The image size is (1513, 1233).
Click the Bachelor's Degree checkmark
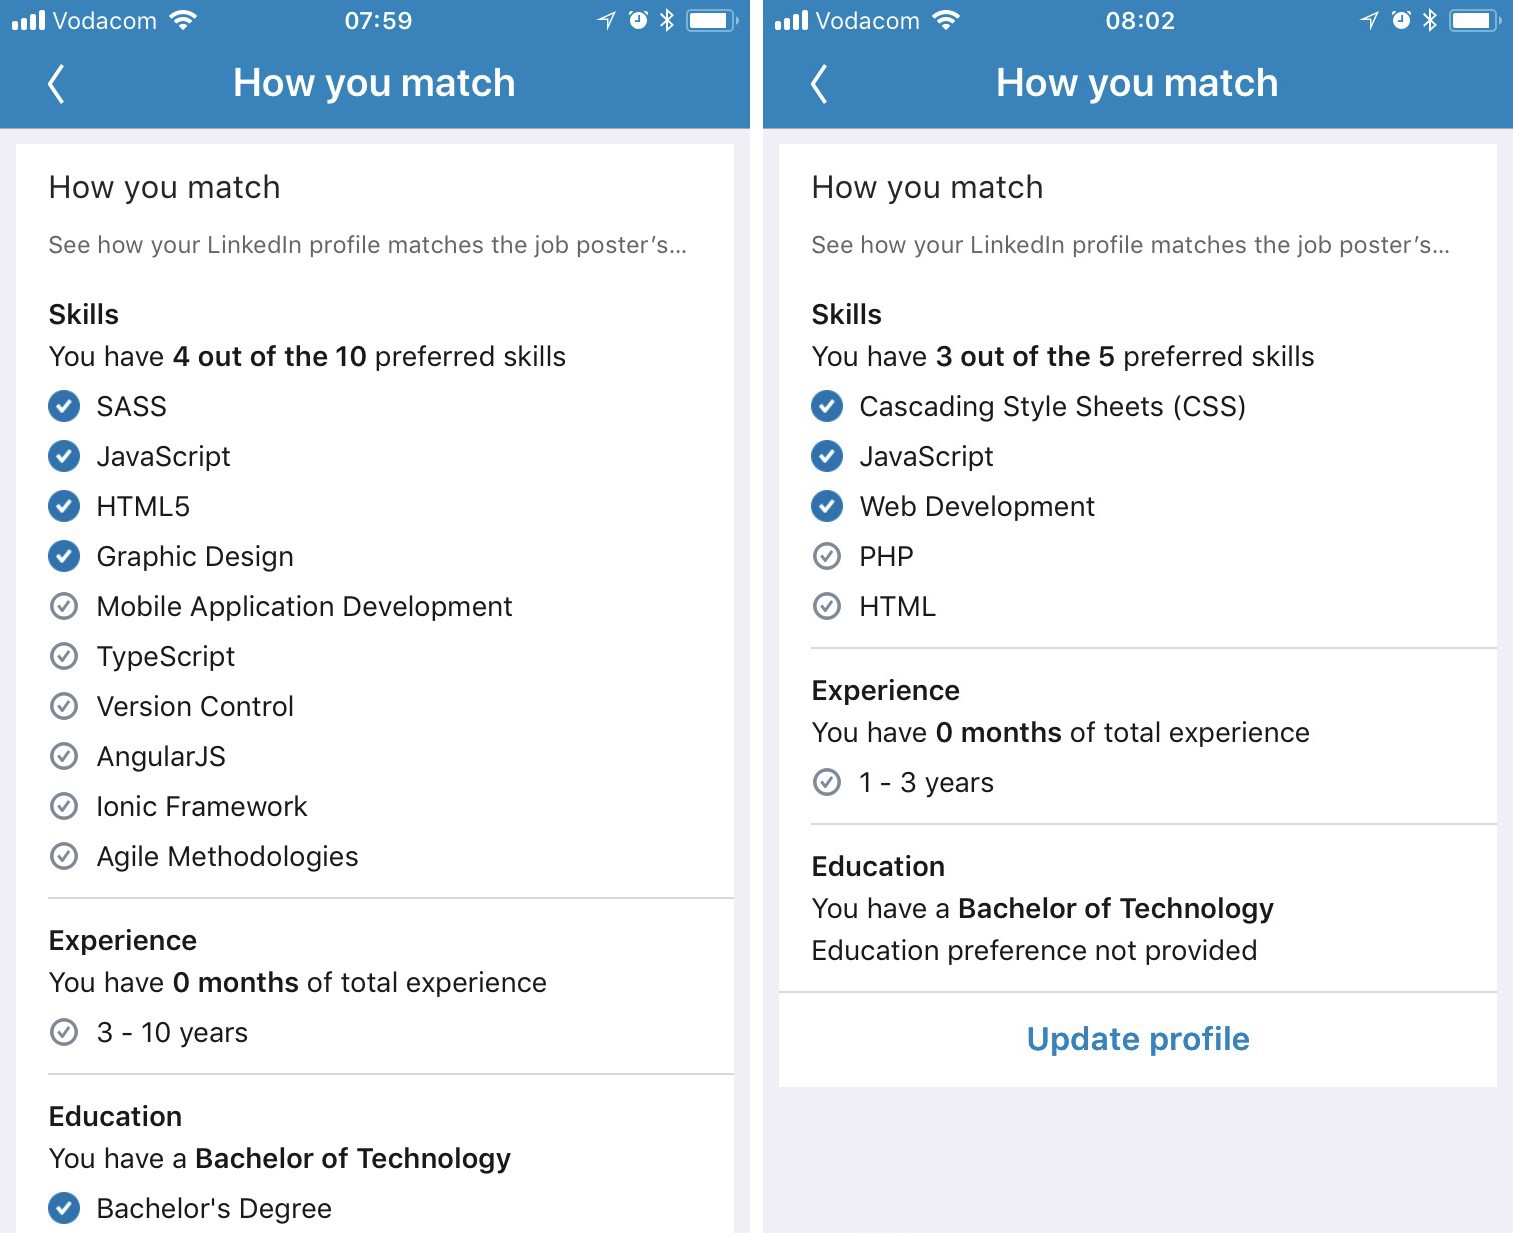[64, 1208]
